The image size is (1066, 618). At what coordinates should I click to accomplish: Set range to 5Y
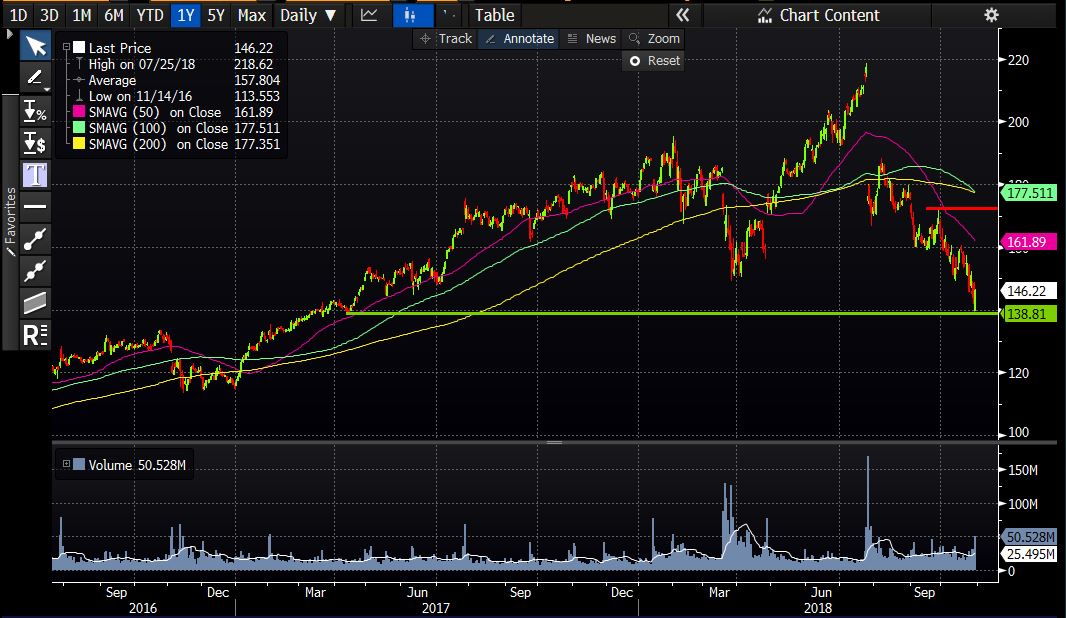click(216, 15)
